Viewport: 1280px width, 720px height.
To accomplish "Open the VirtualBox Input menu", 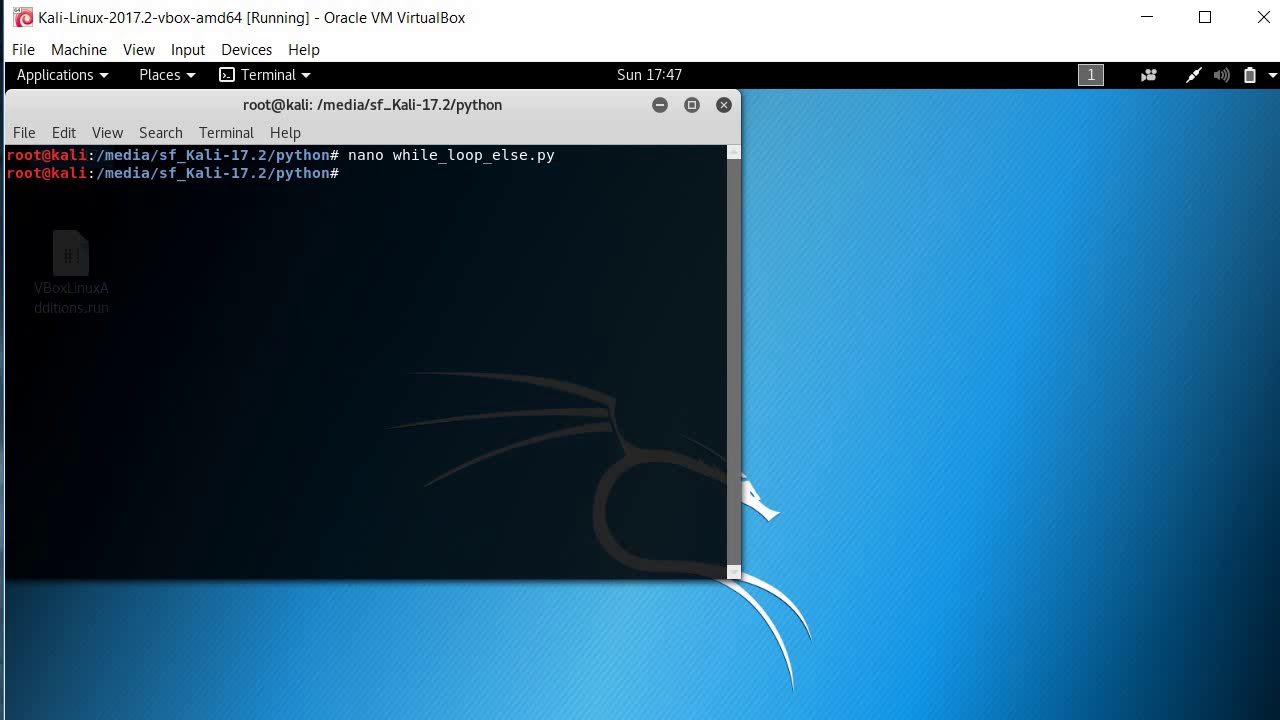I will pos(188,49).
